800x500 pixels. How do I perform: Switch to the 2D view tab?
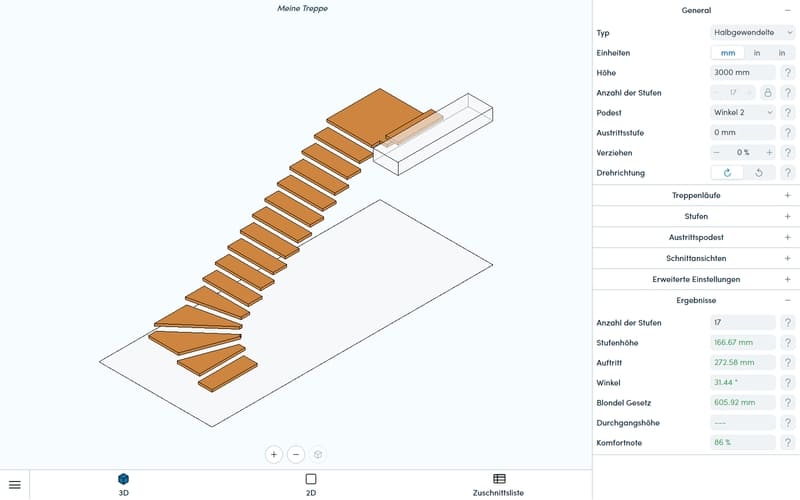311,485
